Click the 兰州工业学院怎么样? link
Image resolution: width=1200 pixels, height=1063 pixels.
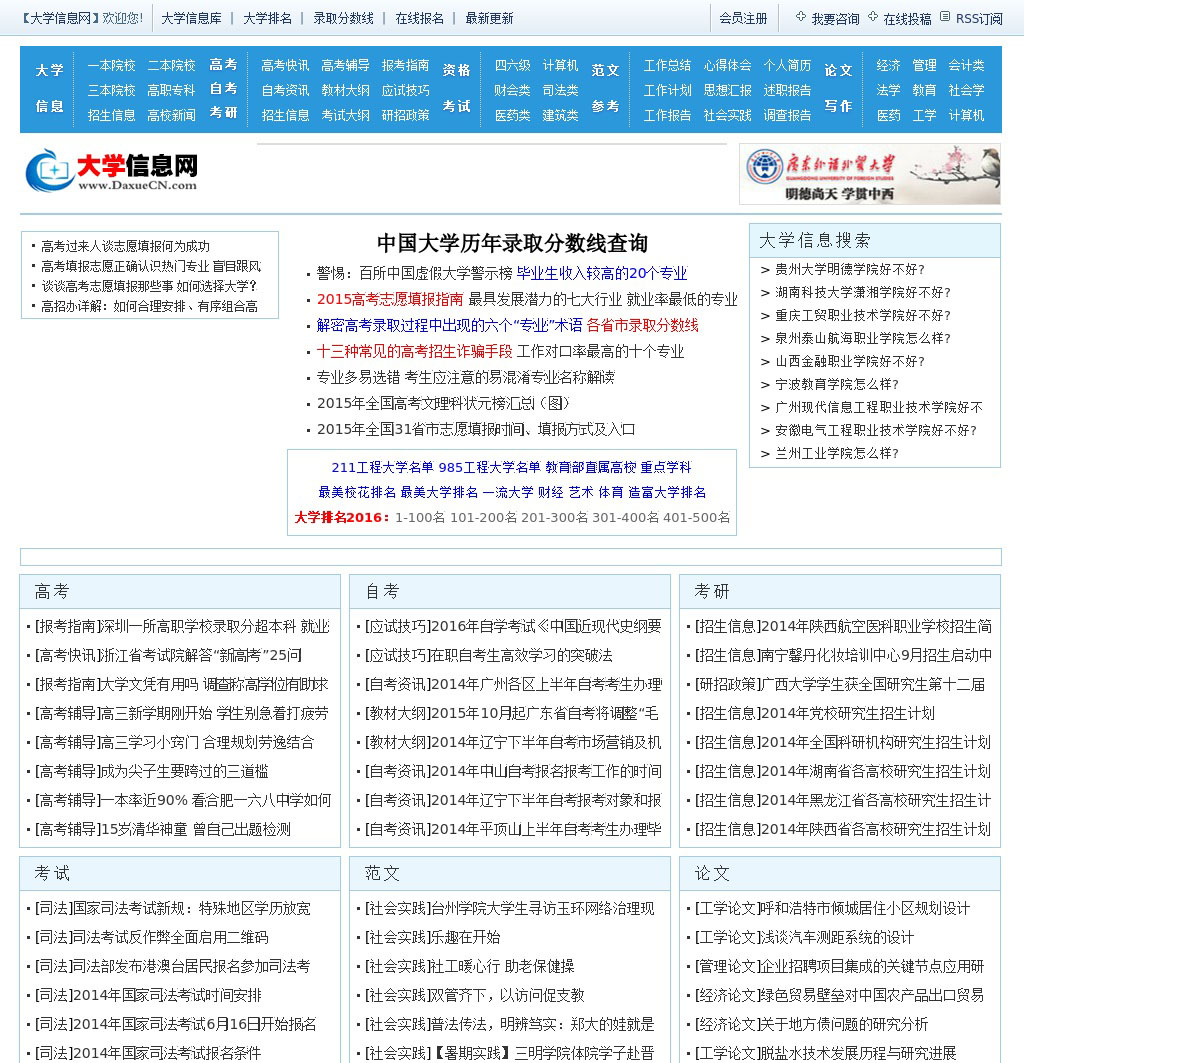tap(836, 453)
